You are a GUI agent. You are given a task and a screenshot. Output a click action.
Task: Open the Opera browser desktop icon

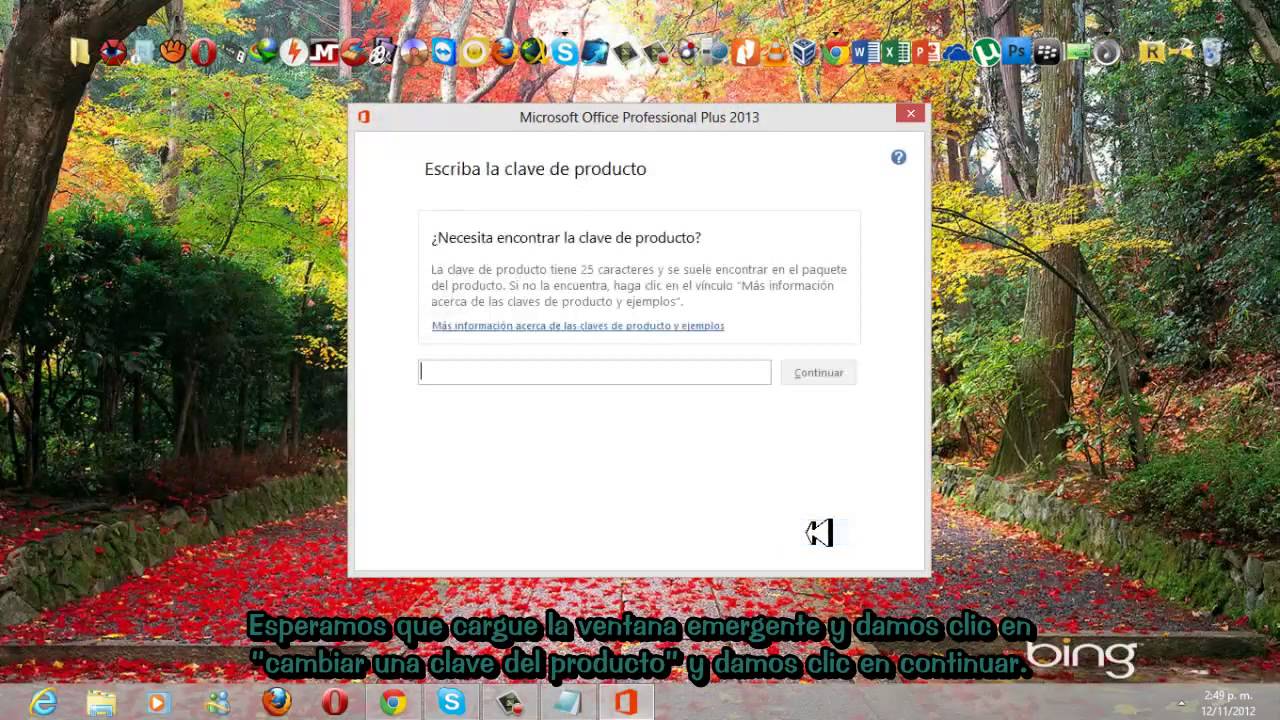(203, 52)
